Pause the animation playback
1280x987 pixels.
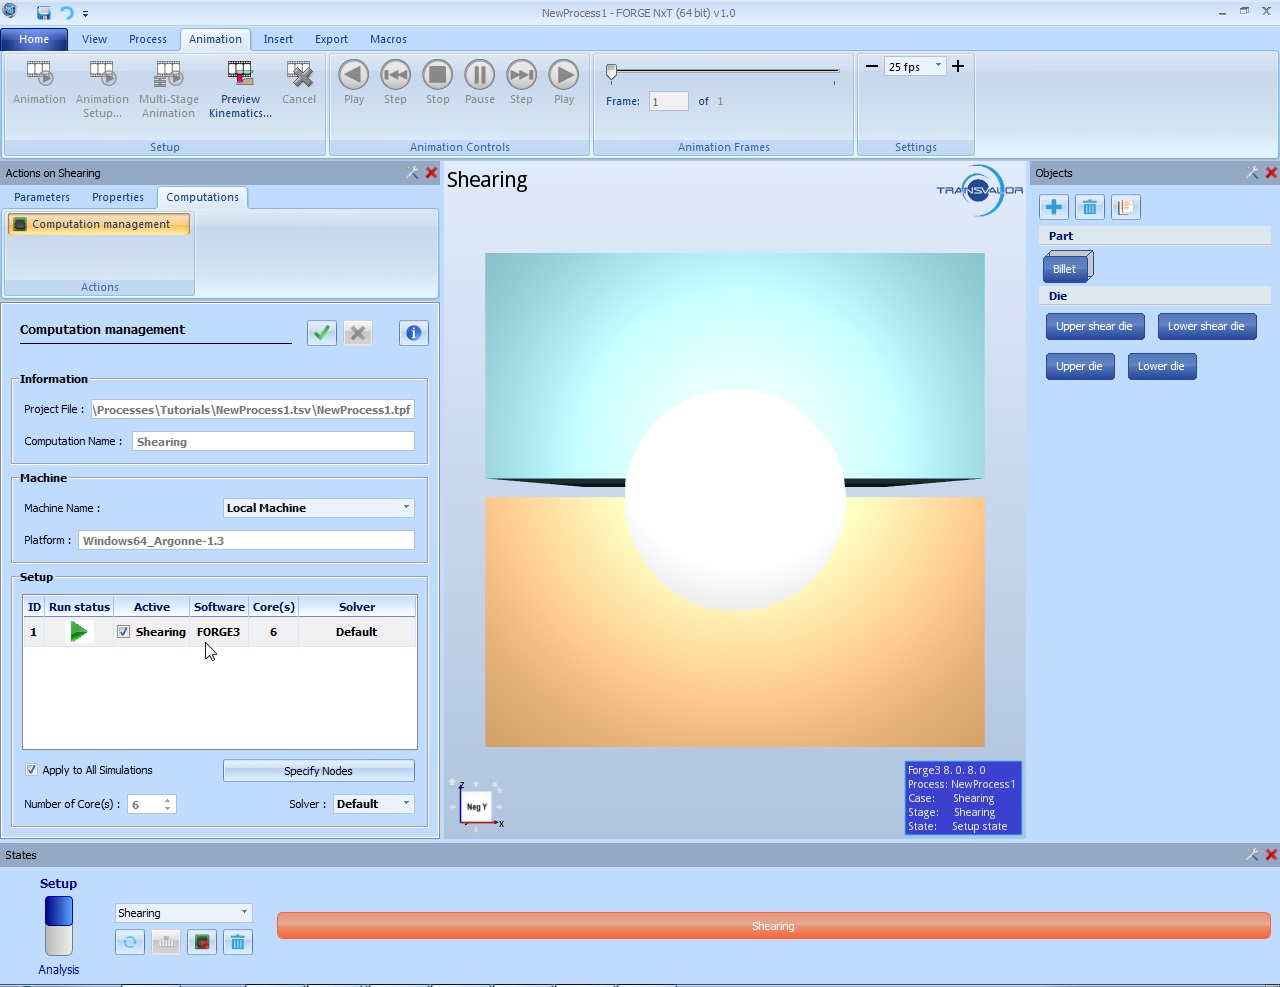[x=480, y=75]
